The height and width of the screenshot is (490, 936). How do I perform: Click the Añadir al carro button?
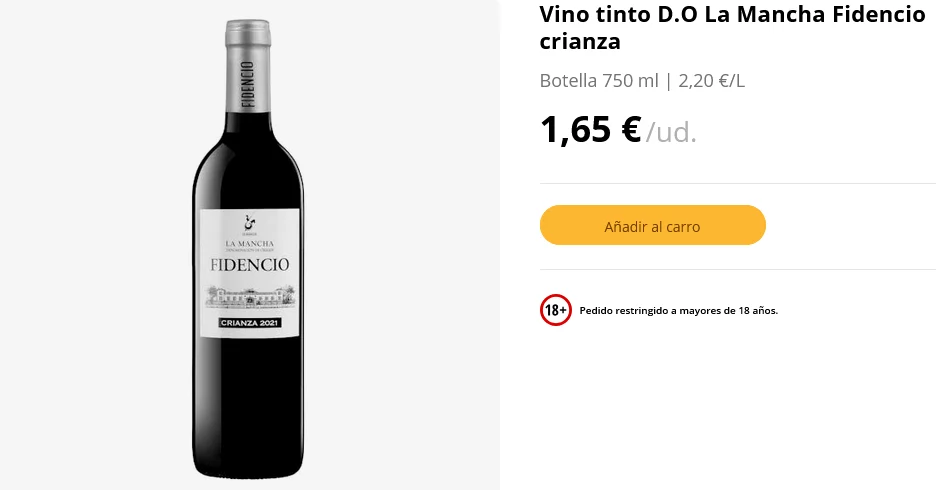652,226
